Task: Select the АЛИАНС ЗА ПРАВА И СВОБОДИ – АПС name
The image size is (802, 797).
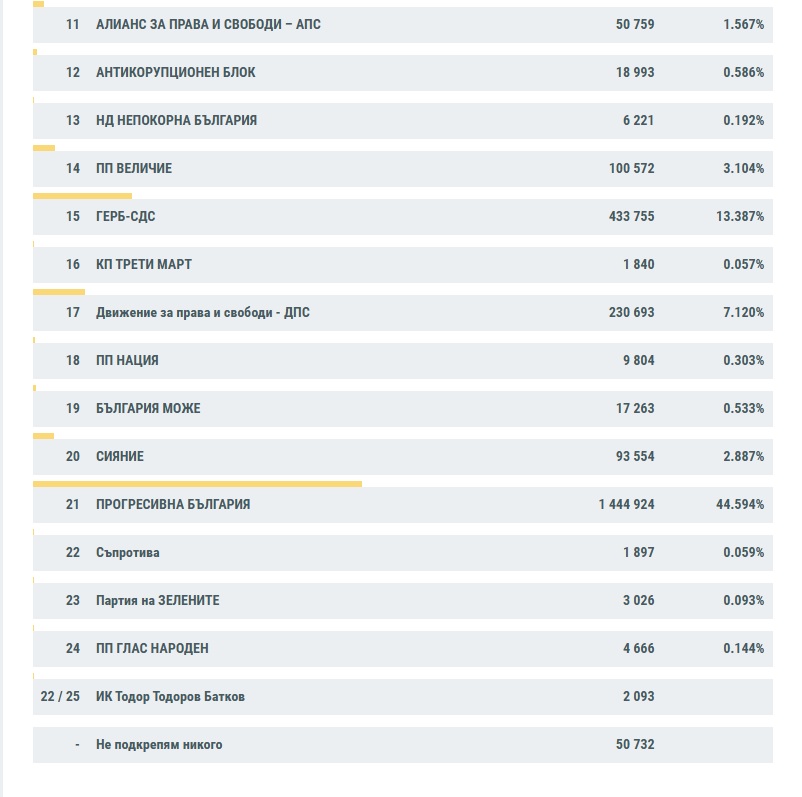Action: [x=208, y=25]
